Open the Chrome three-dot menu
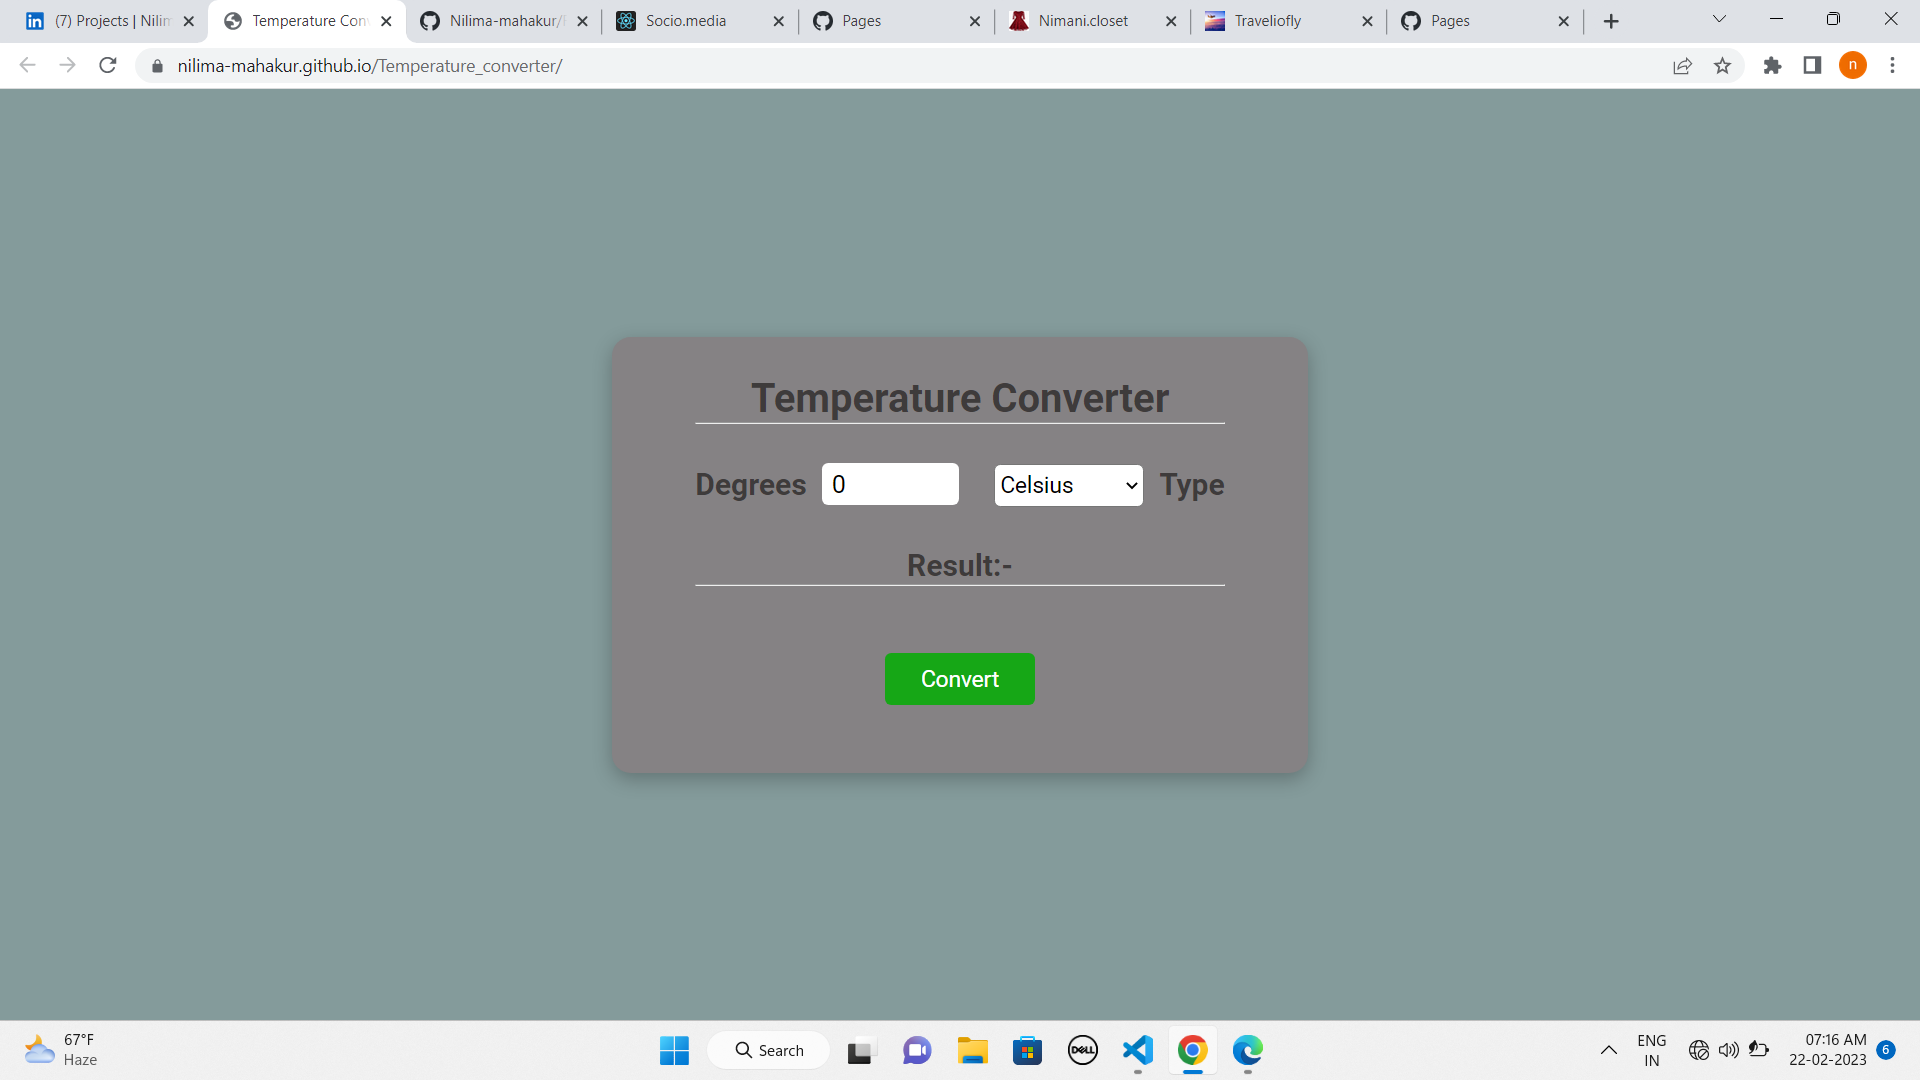This screenshot has height=1080, width=1920. click(1892, 66)
